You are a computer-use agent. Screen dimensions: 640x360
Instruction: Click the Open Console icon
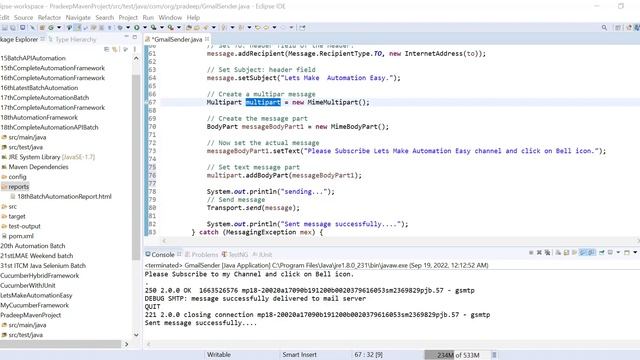[x=627, y=253]
